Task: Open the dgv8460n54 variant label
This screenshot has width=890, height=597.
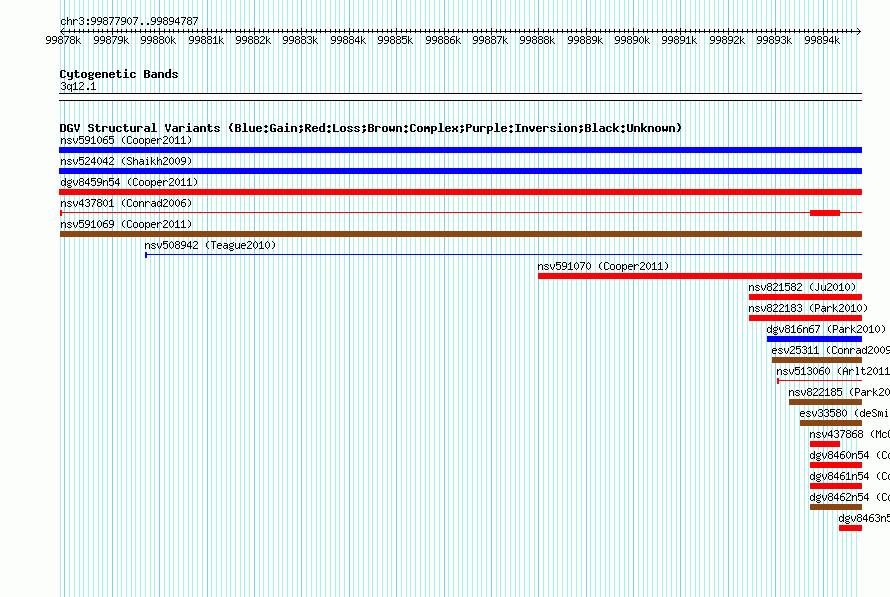Action: pos(849,455)
